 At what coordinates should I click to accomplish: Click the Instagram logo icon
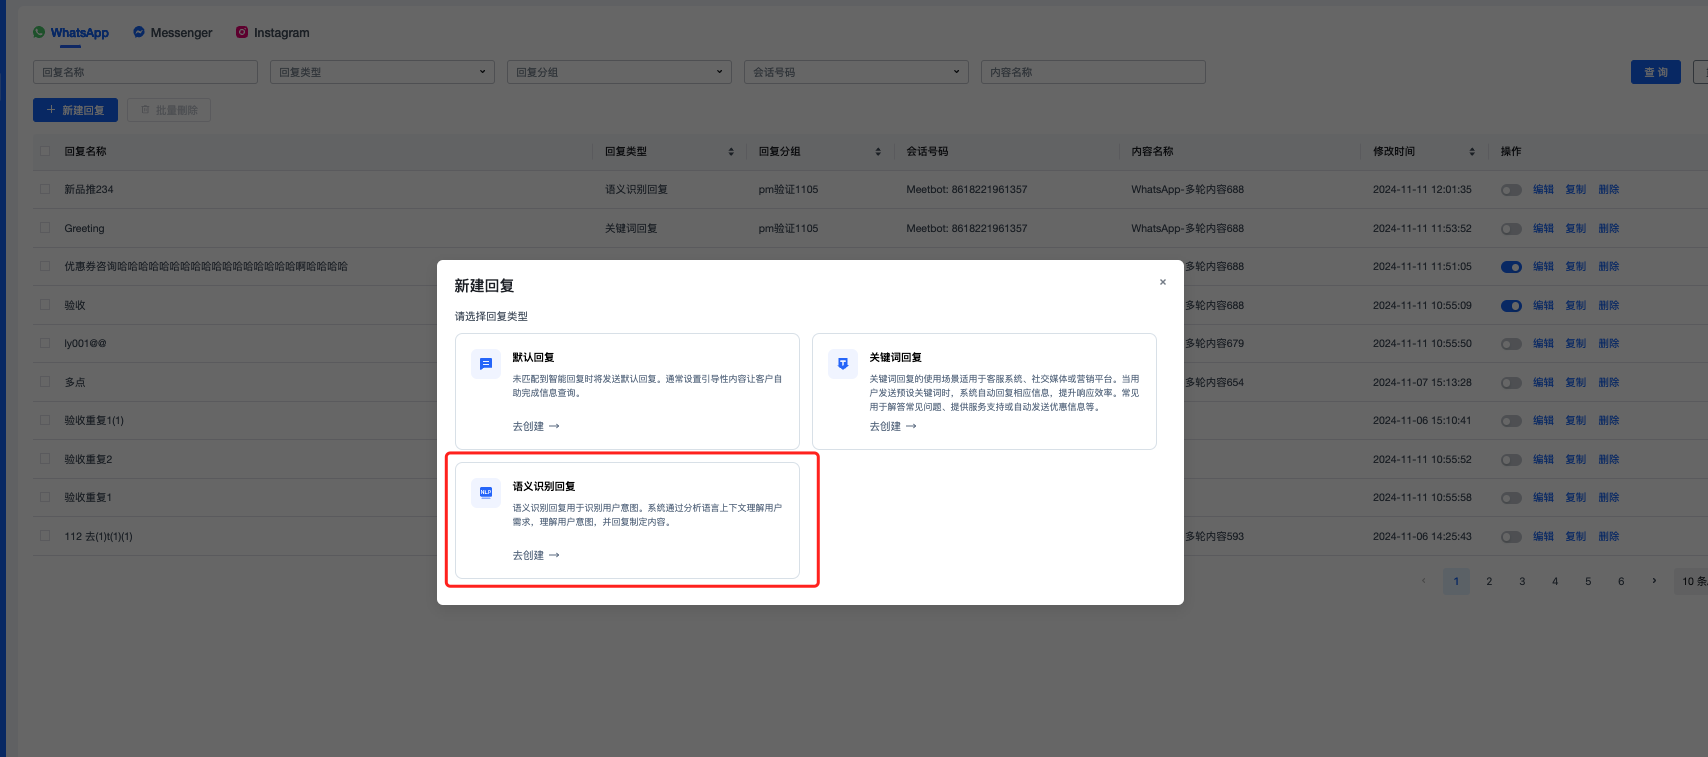click(242, 32)
